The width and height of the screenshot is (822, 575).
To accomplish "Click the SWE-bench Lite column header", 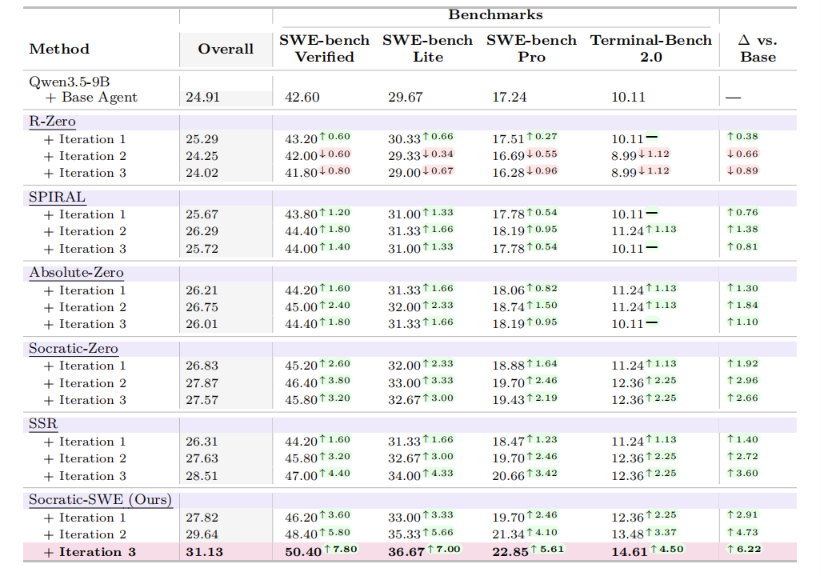I will [x=427, y=48].
